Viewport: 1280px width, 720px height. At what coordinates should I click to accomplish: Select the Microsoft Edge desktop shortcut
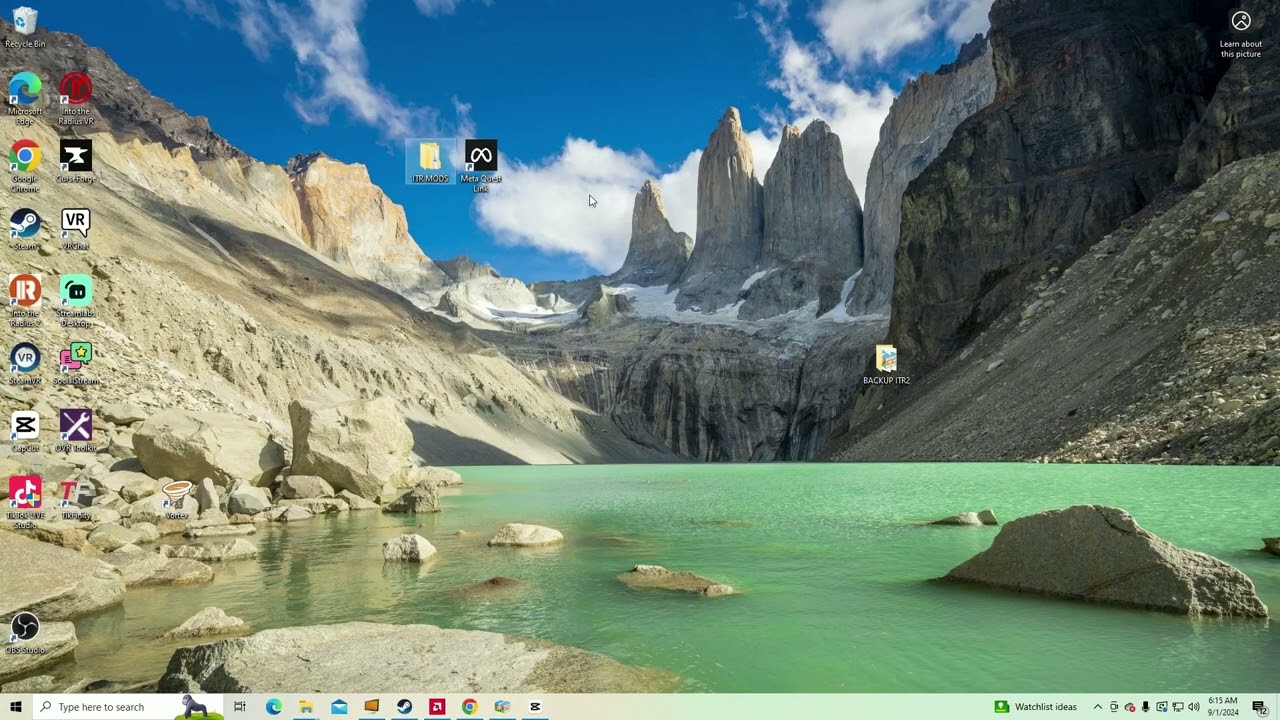(25, 98)
